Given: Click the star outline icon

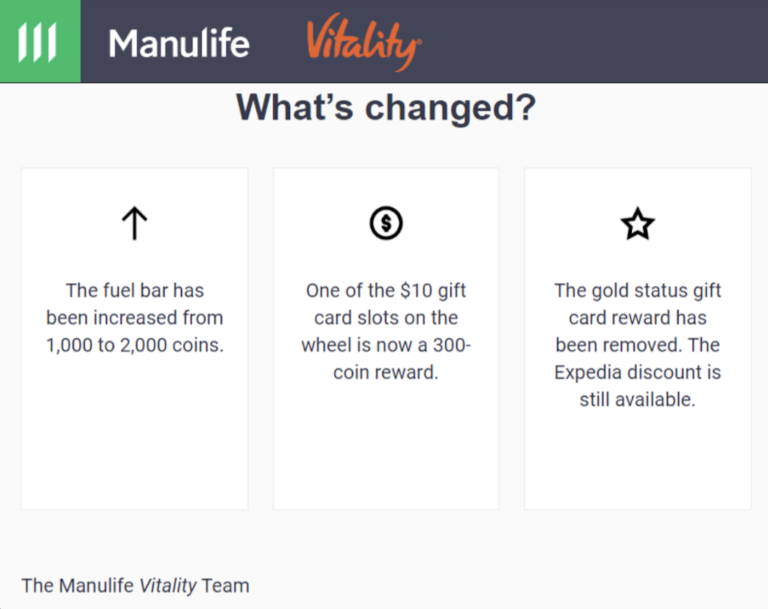Looking at the screenshot, I should (x=637, y=224).
